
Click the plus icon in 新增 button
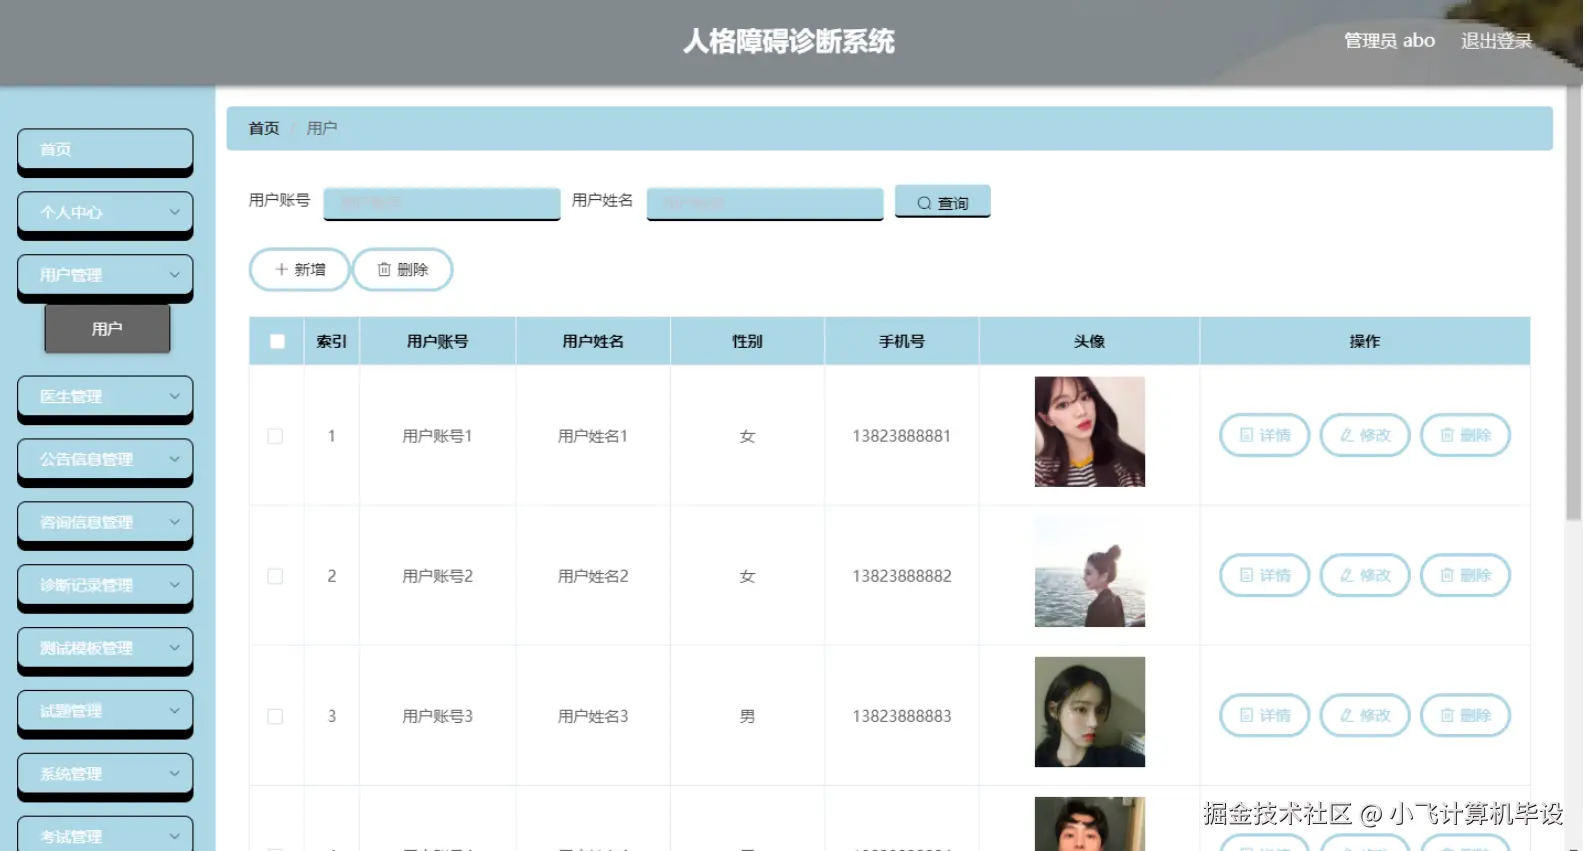[x=281, y=270]
